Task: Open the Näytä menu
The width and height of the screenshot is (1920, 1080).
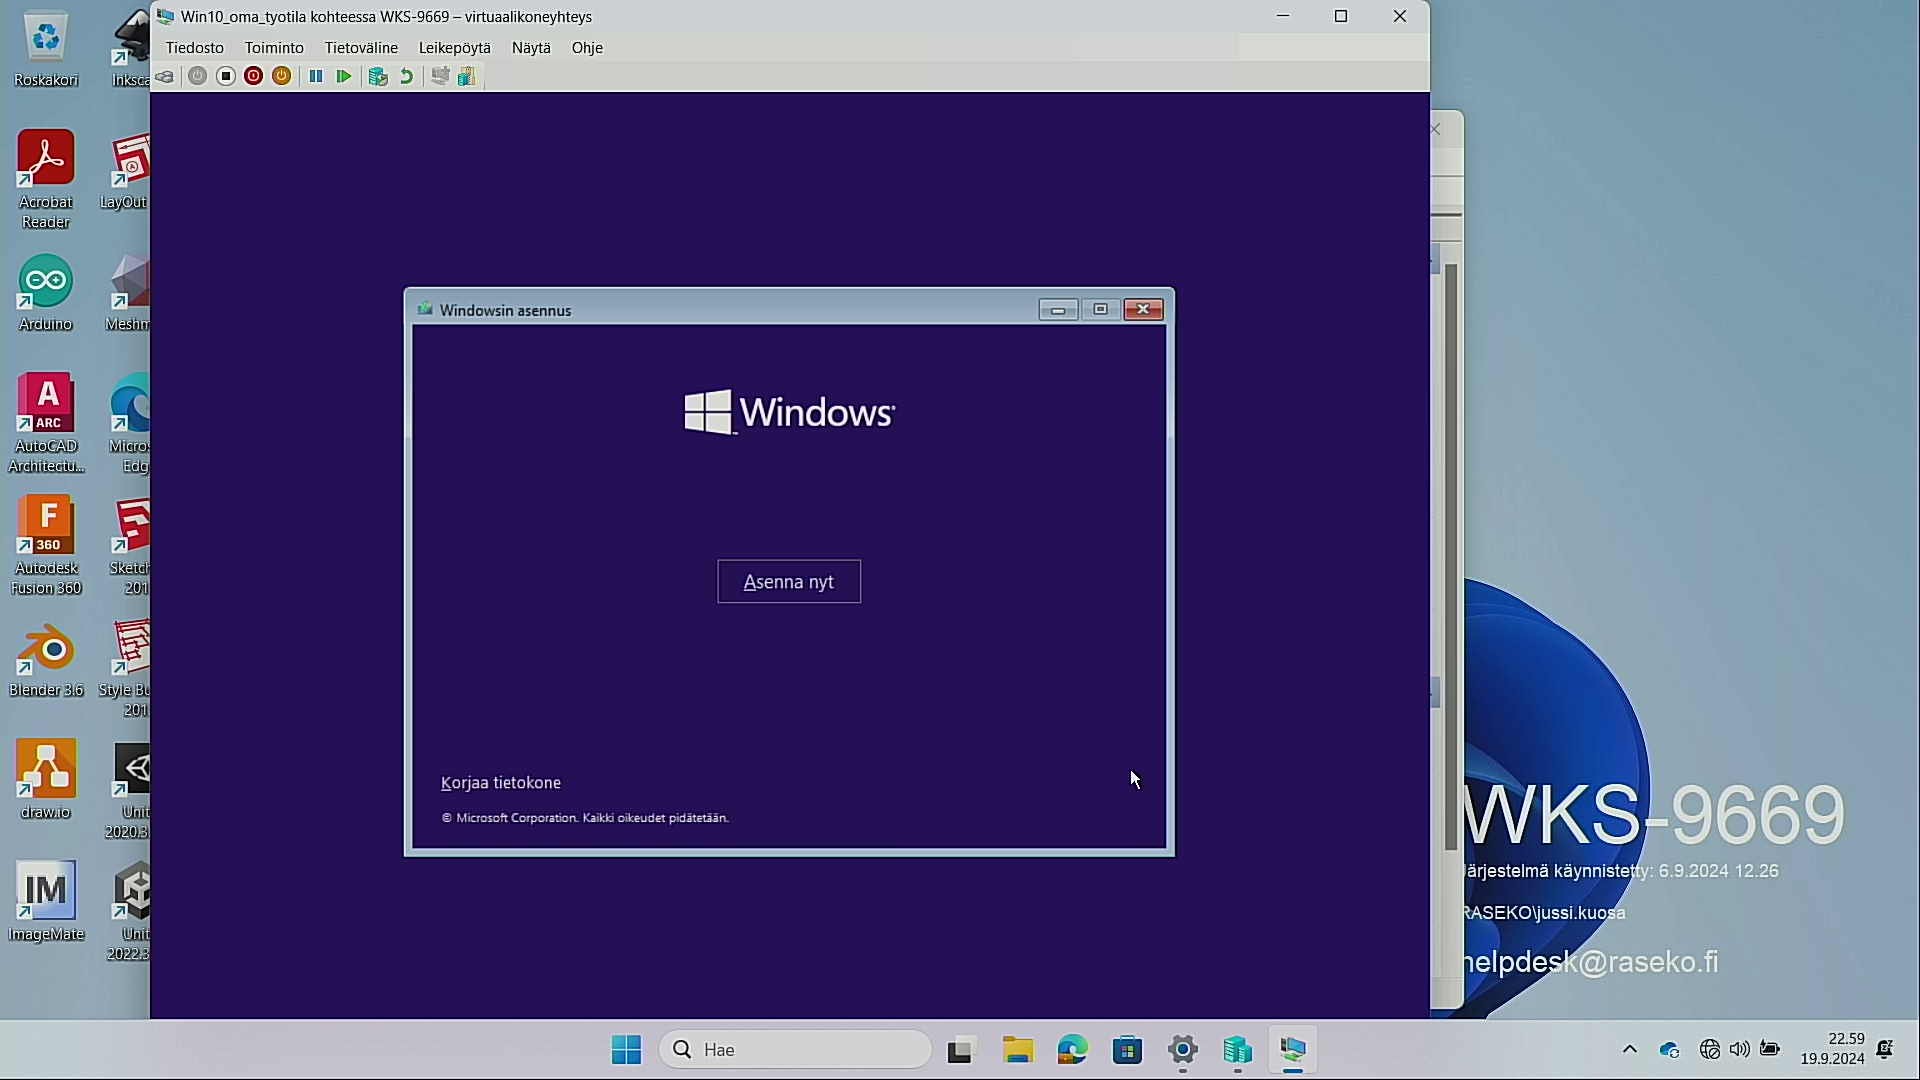Action: point(531,48)
